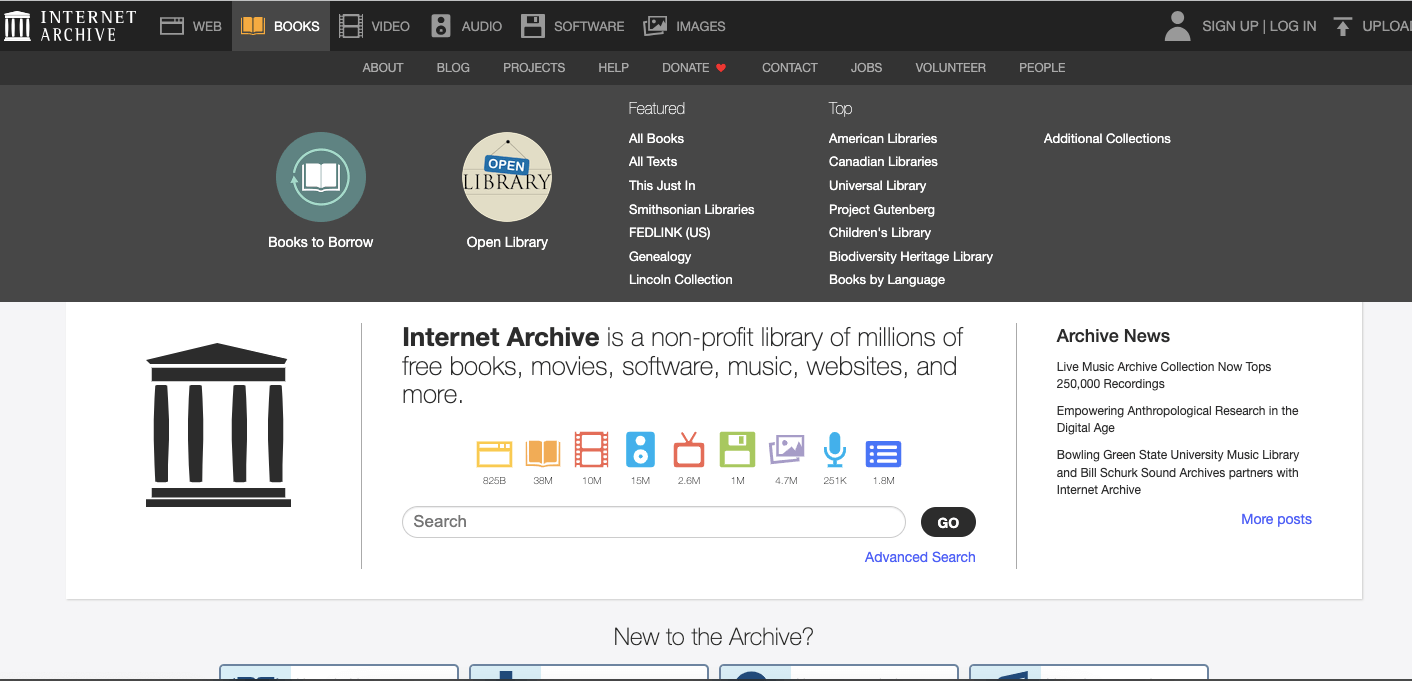Image resolution: width=1412 pixels, height=681 pixels.
Task: Click the blue microphone icon labeled 251K
Action: (835, 450)
